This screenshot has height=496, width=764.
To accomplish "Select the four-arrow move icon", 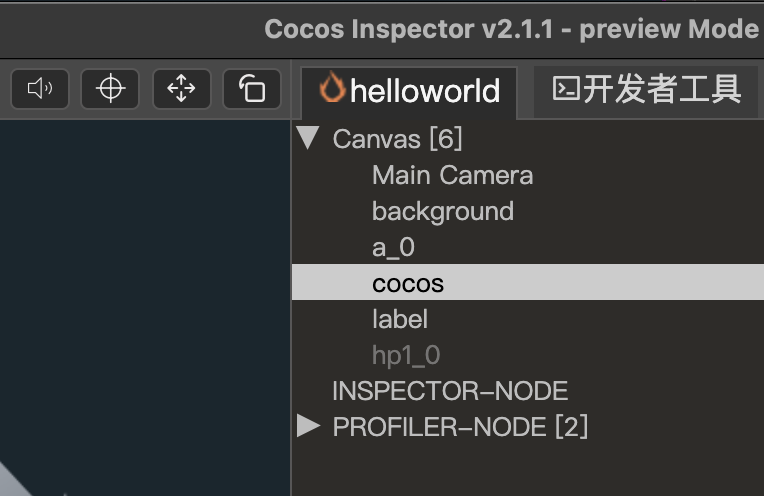I will click(x=181, y=89).
